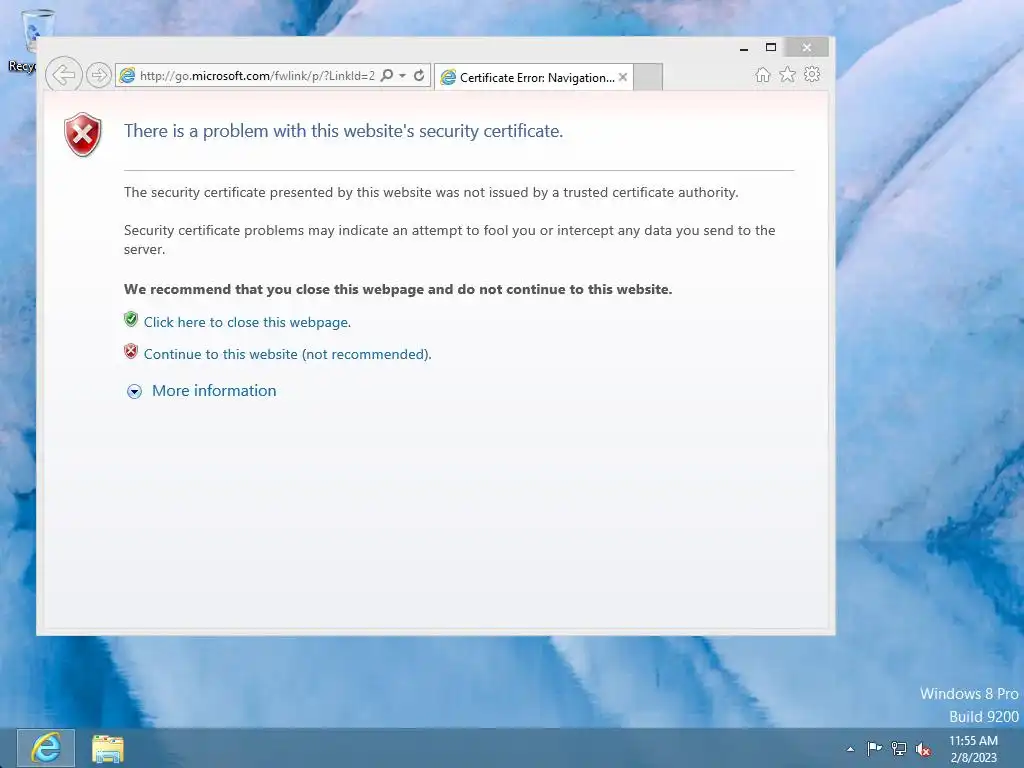Image resolution: width=1024 pixels, height=768 pixels.
Task: Click the muted volume tray icon
Action: tap(923, 749)
